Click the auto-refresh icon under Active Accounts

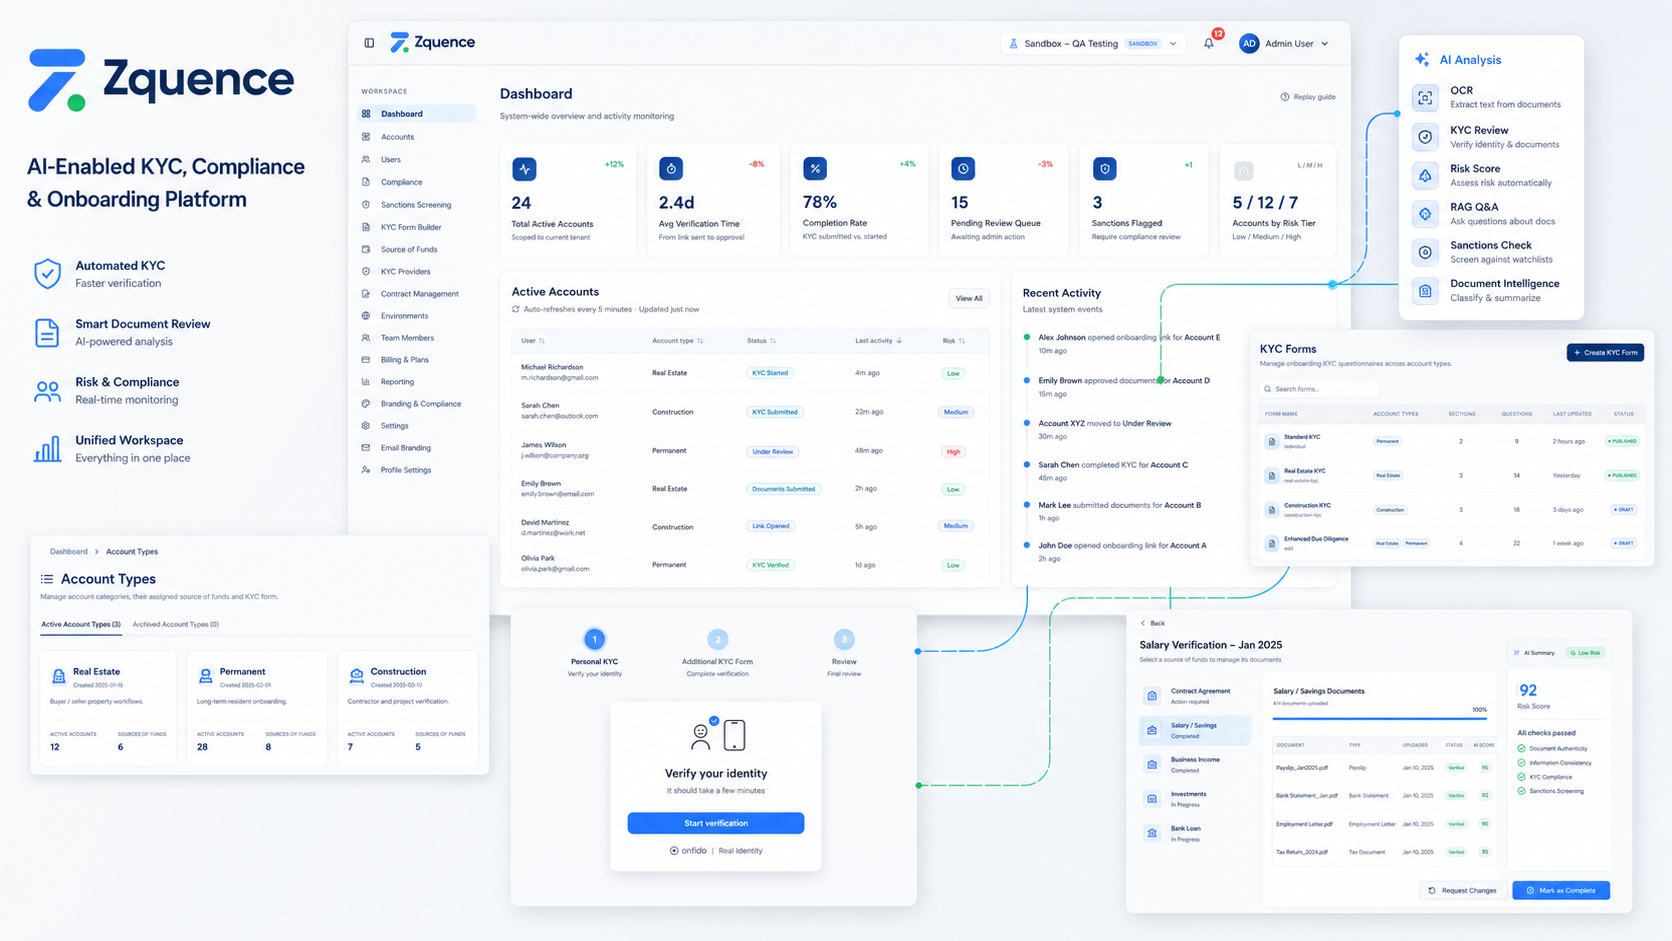click(x=516, y=309)
